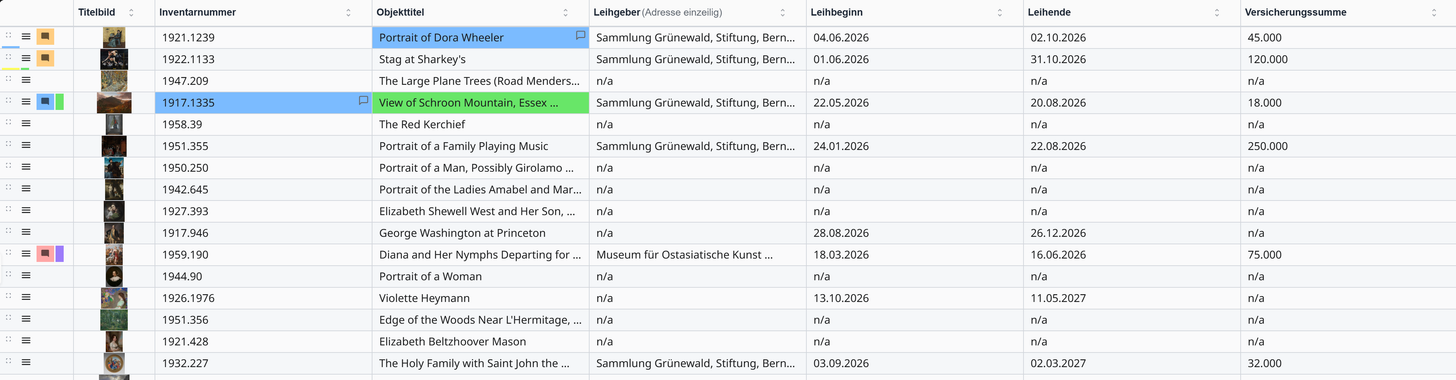Select 'Portrait of Dora Wheeler' title cell
Viewport: 1456px width, 380px height.
(x=481, y=37)
